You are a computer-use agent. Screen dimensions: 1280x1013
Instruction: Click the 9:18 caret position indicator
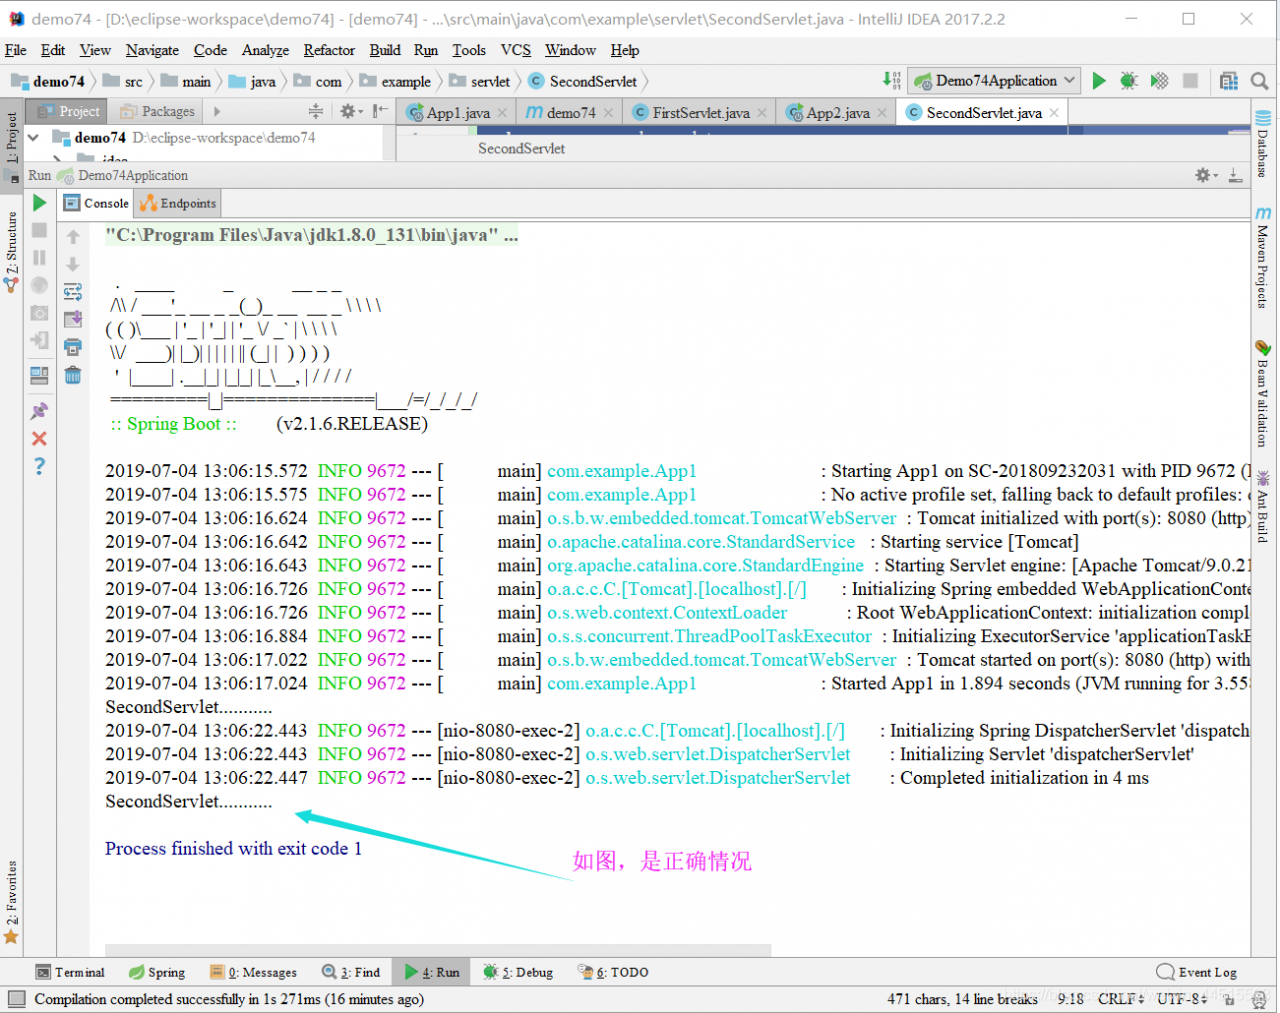pos(1070,998)
